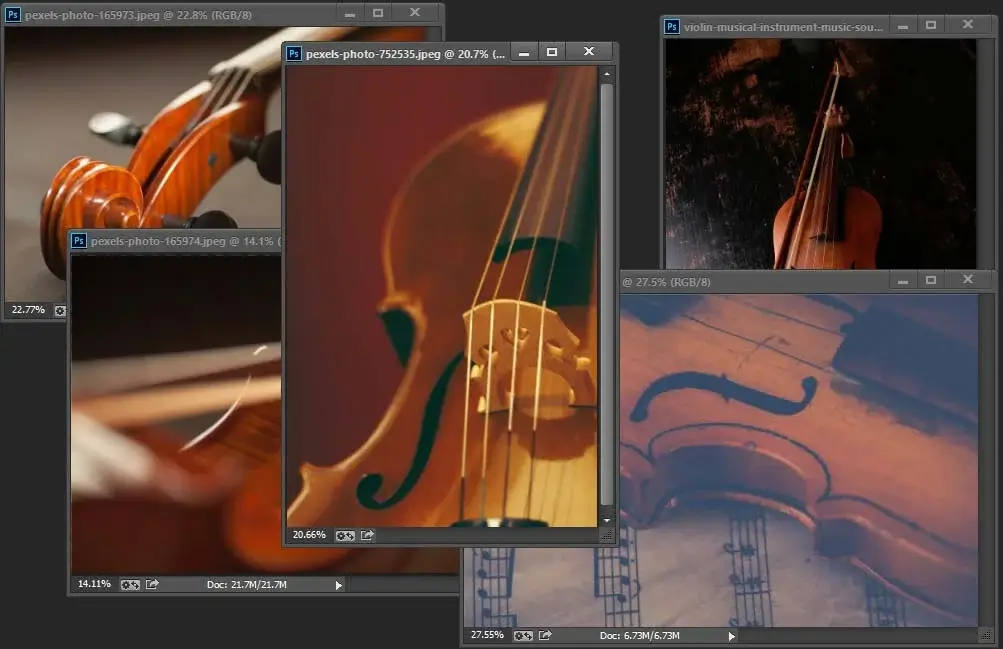Click resize grip of the 27.5% window

coord(987,636)
